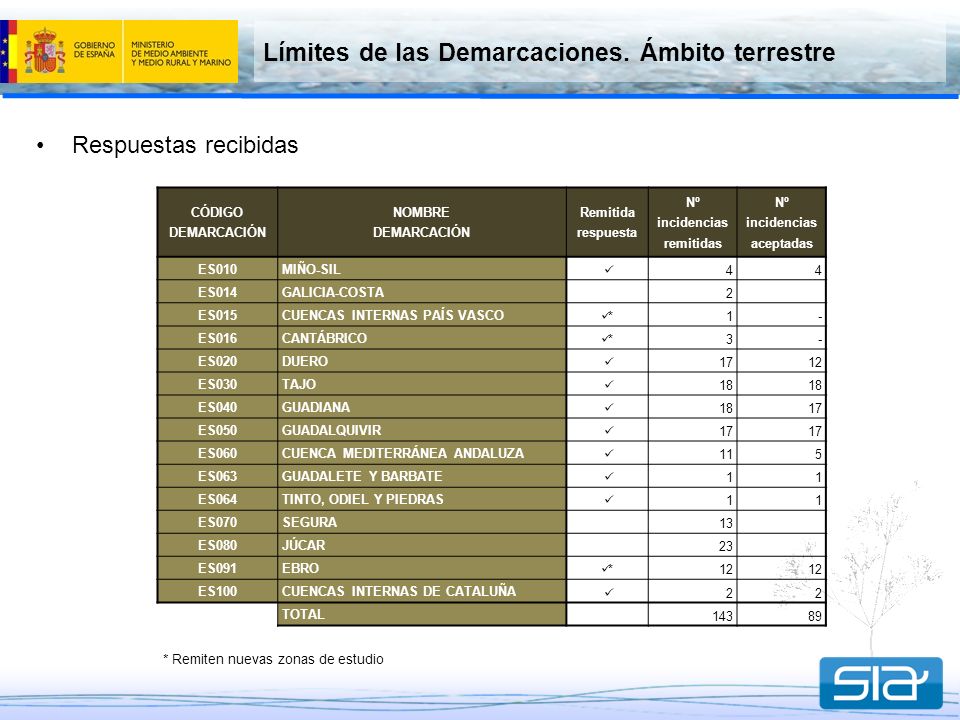Select the ES010 code cell
Viewport: 960px width, 720px height.
pyautogui.click(x=217, y=269)
